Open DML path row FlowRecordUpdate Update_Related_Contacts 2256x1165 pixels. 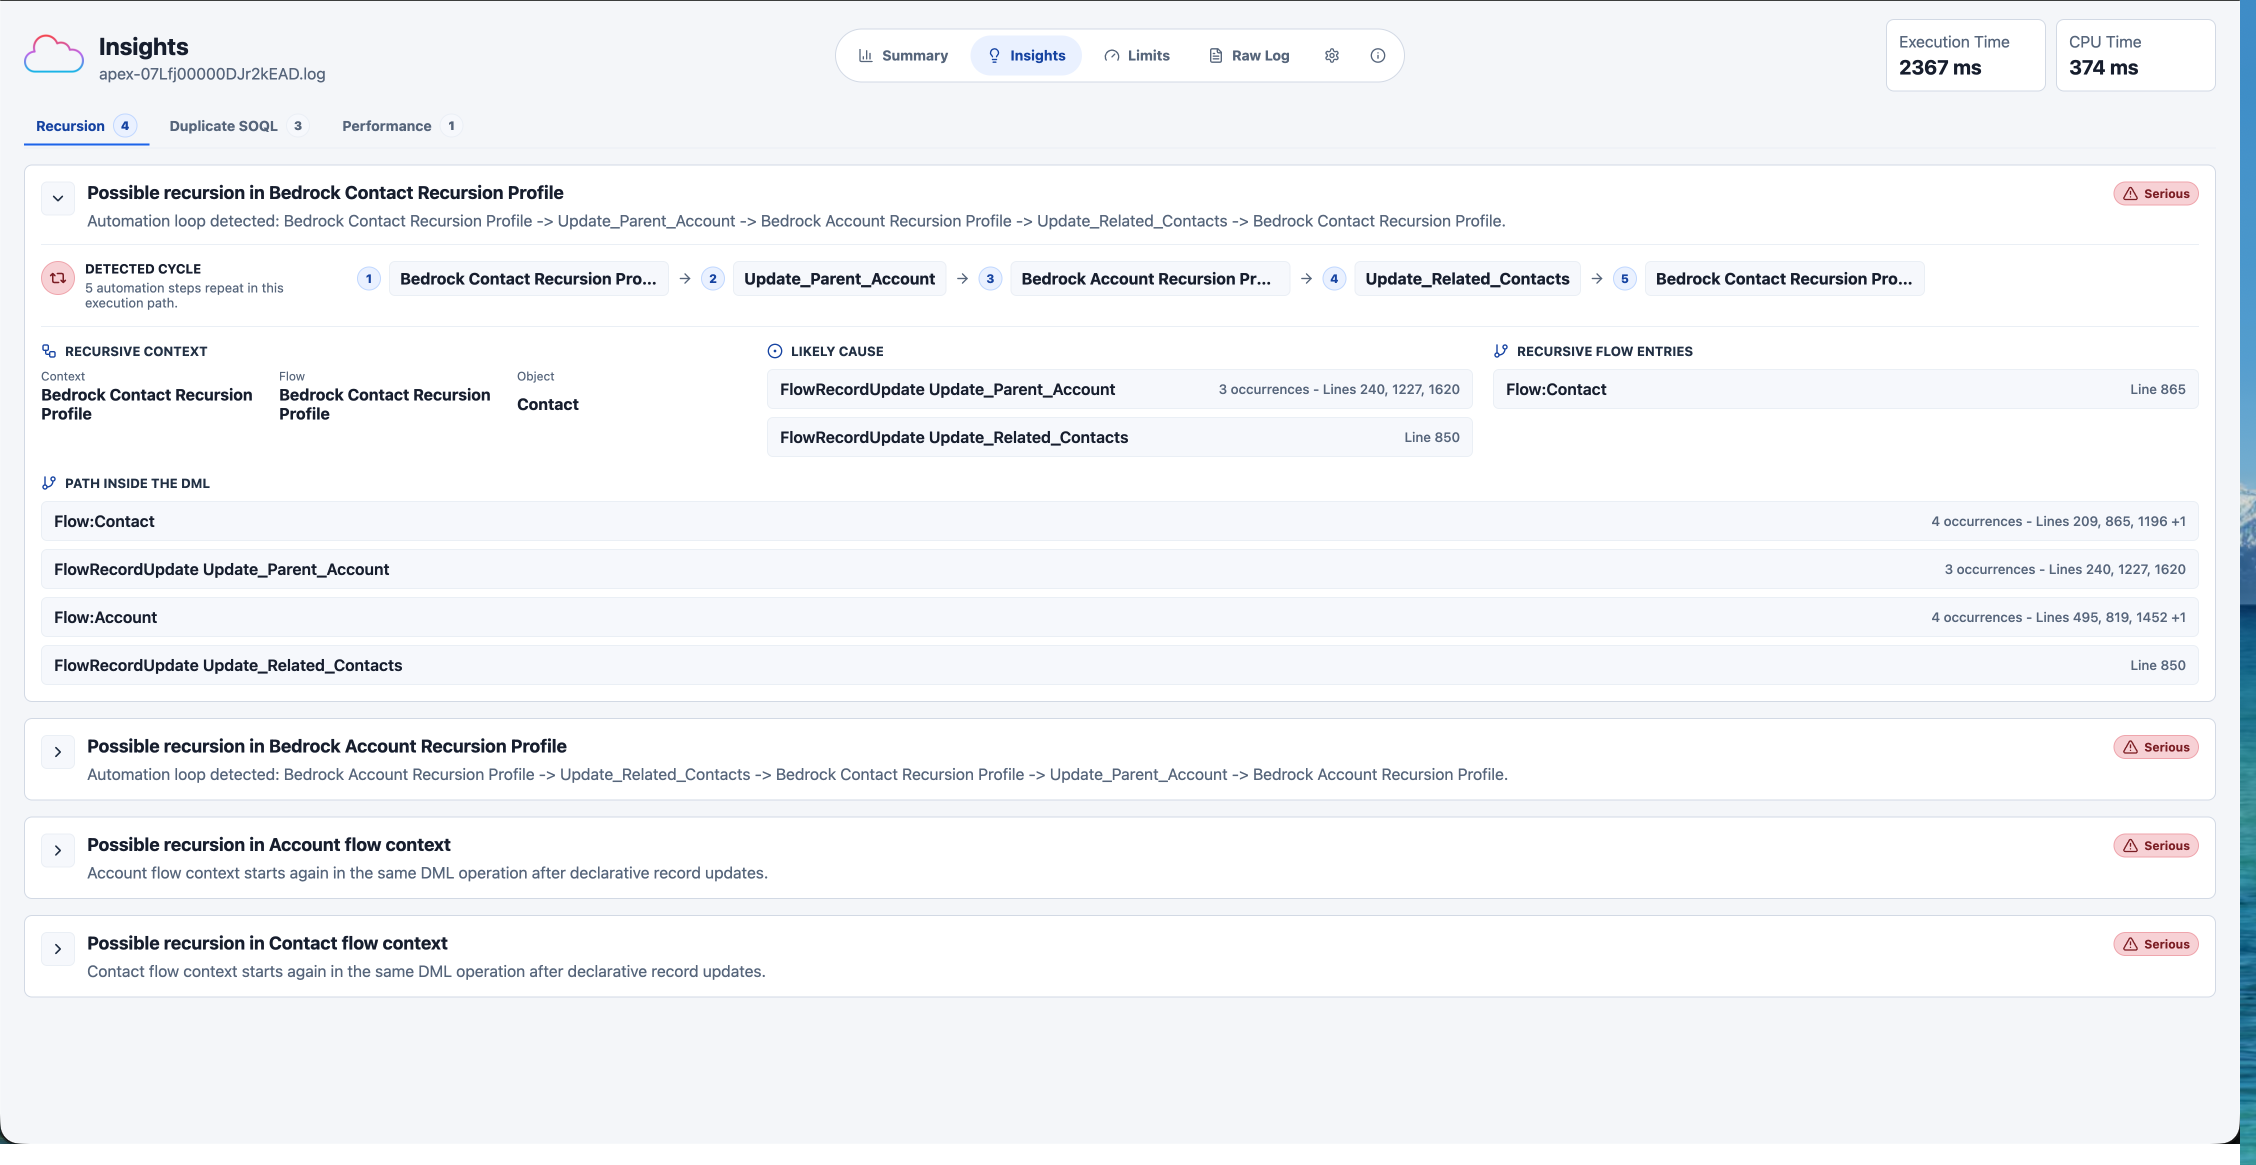pos(1119,665)
